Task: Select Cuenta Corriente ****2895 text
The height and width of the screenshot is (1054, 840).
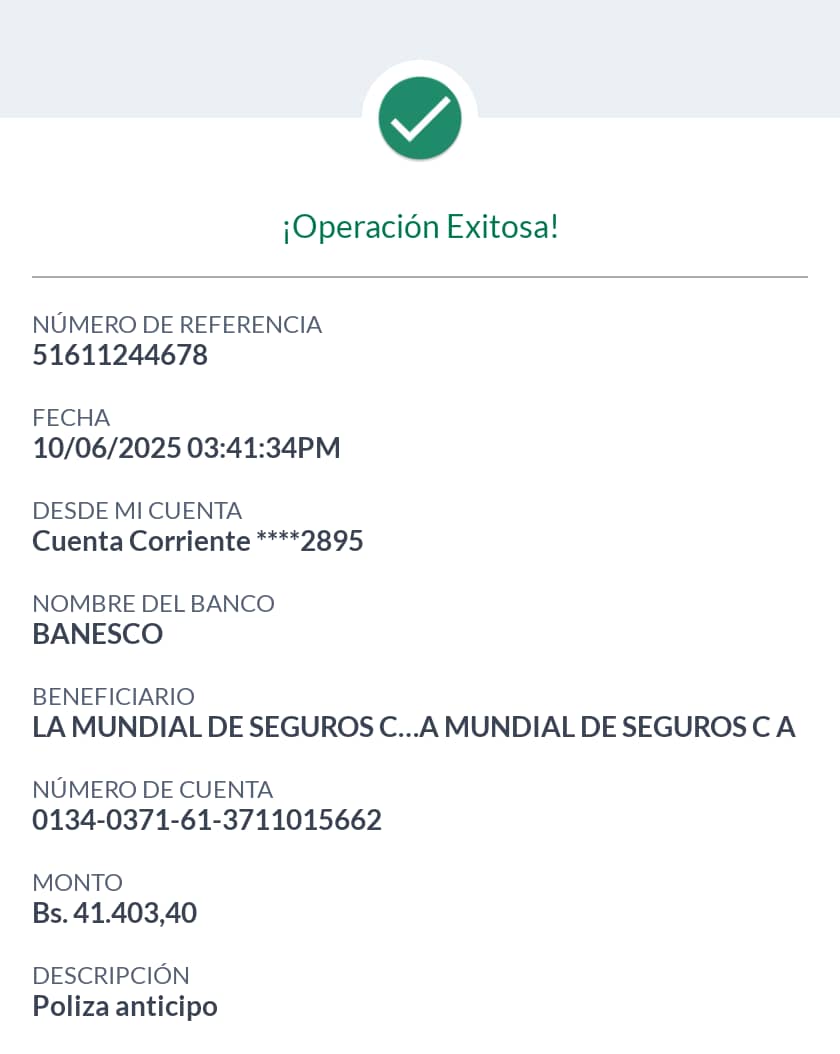Action: click(198, 541)
